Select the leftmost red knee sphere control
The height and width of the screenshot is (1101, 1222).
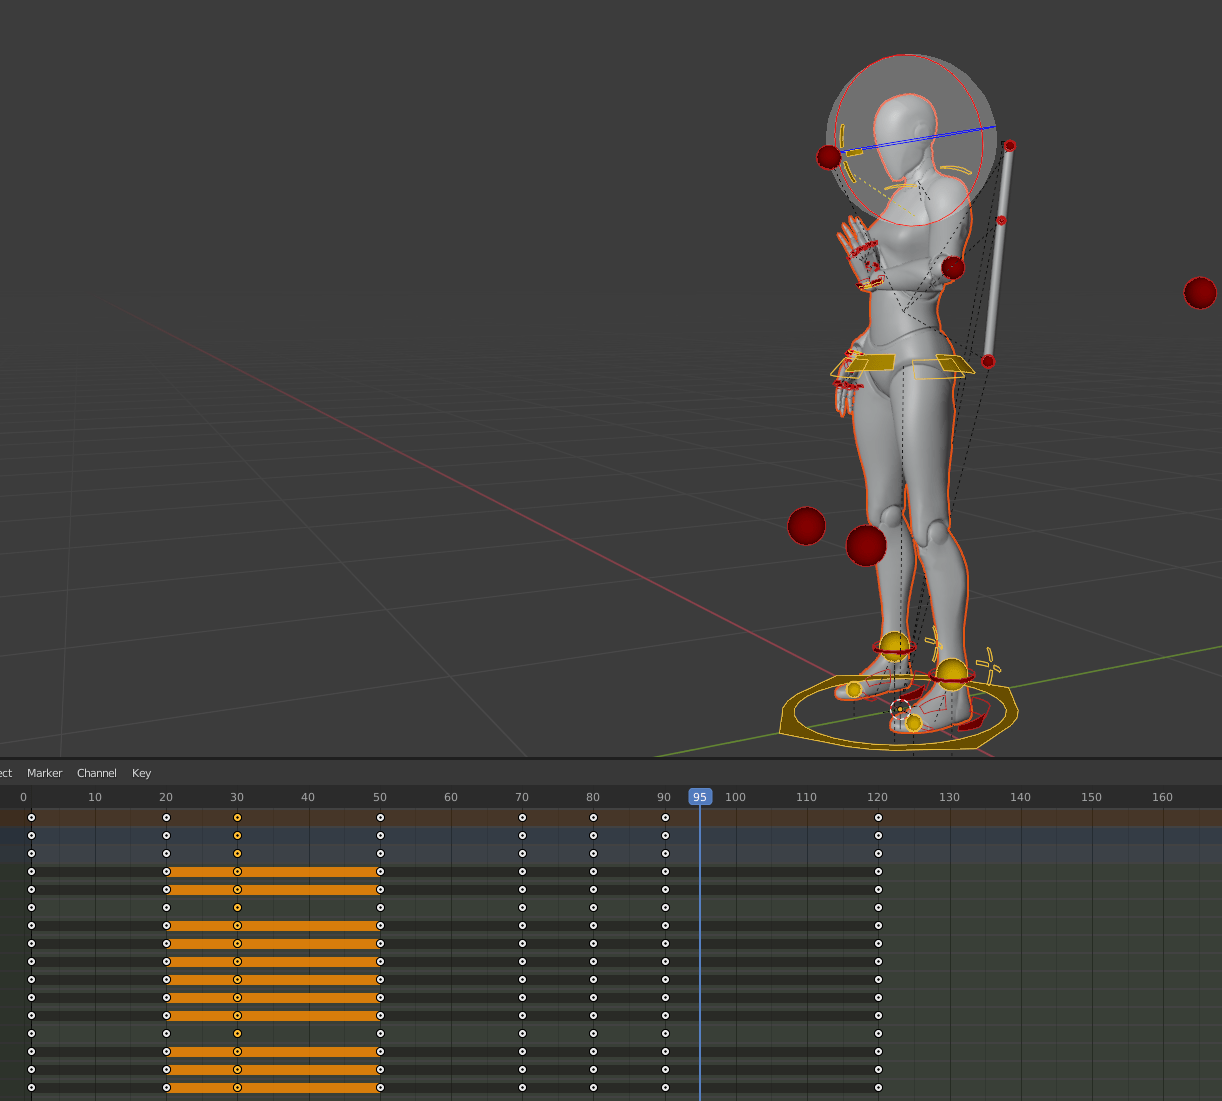(806, 526)
